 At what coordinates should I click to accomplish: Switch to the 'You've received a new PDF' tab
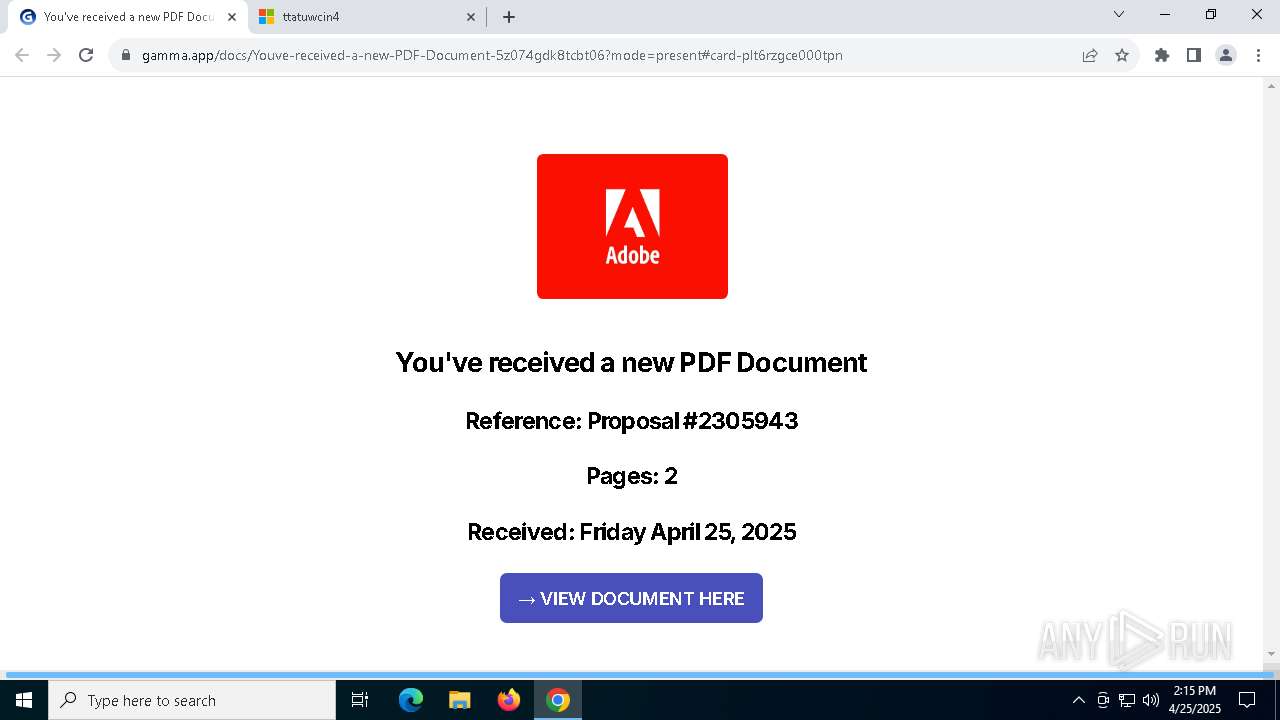[127, 17]
